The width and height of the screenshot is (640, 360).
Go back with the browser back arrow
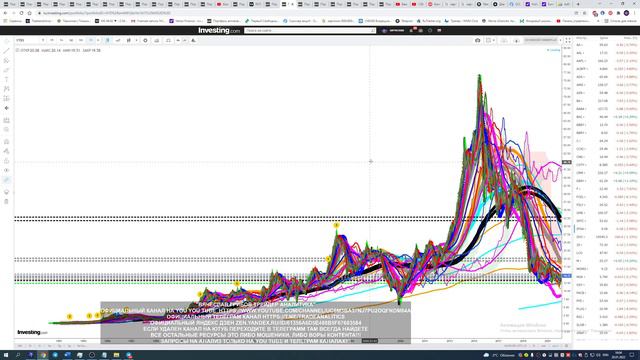5,13
